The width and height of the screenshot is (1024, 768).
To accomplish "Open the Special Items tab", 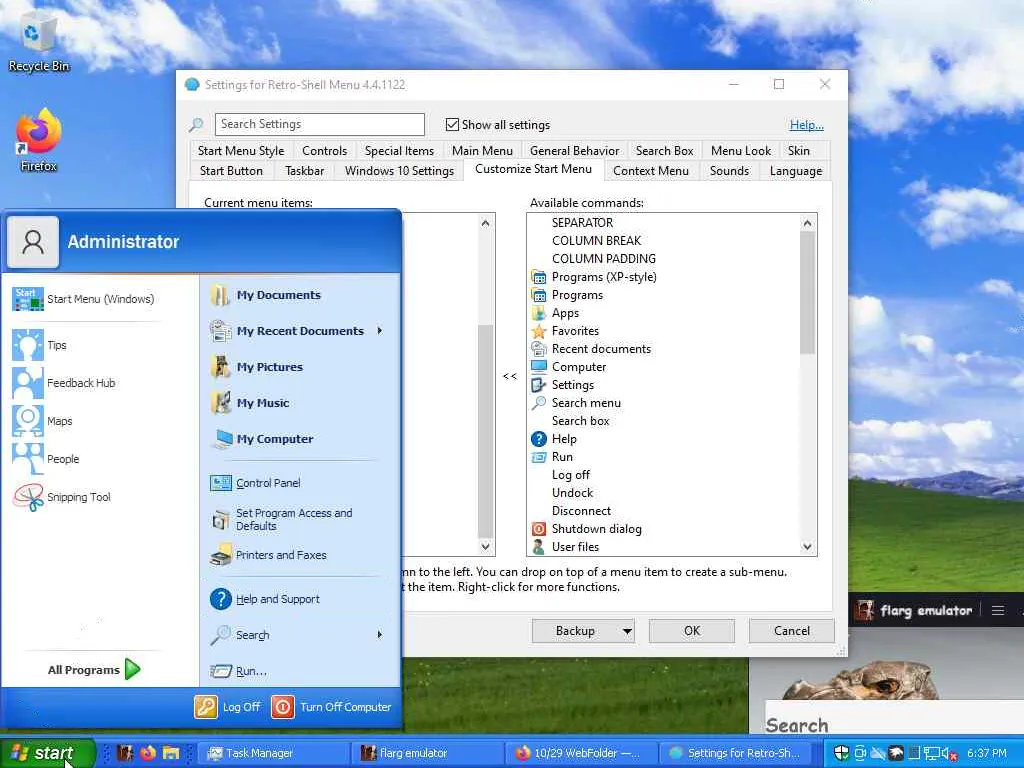I will coord(399,151).
